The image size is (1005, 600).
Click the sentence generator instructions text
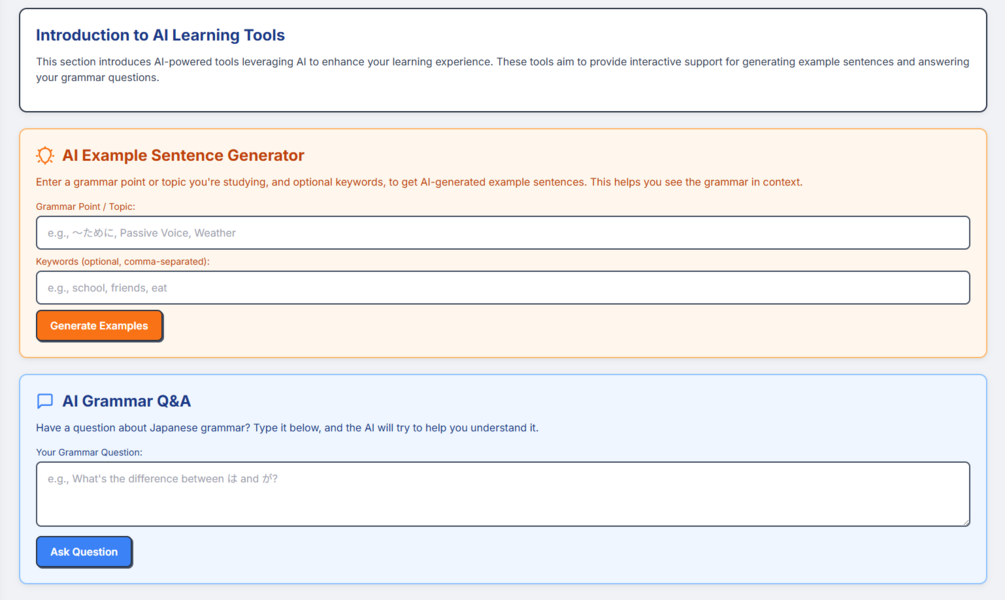tap(418, 182)
